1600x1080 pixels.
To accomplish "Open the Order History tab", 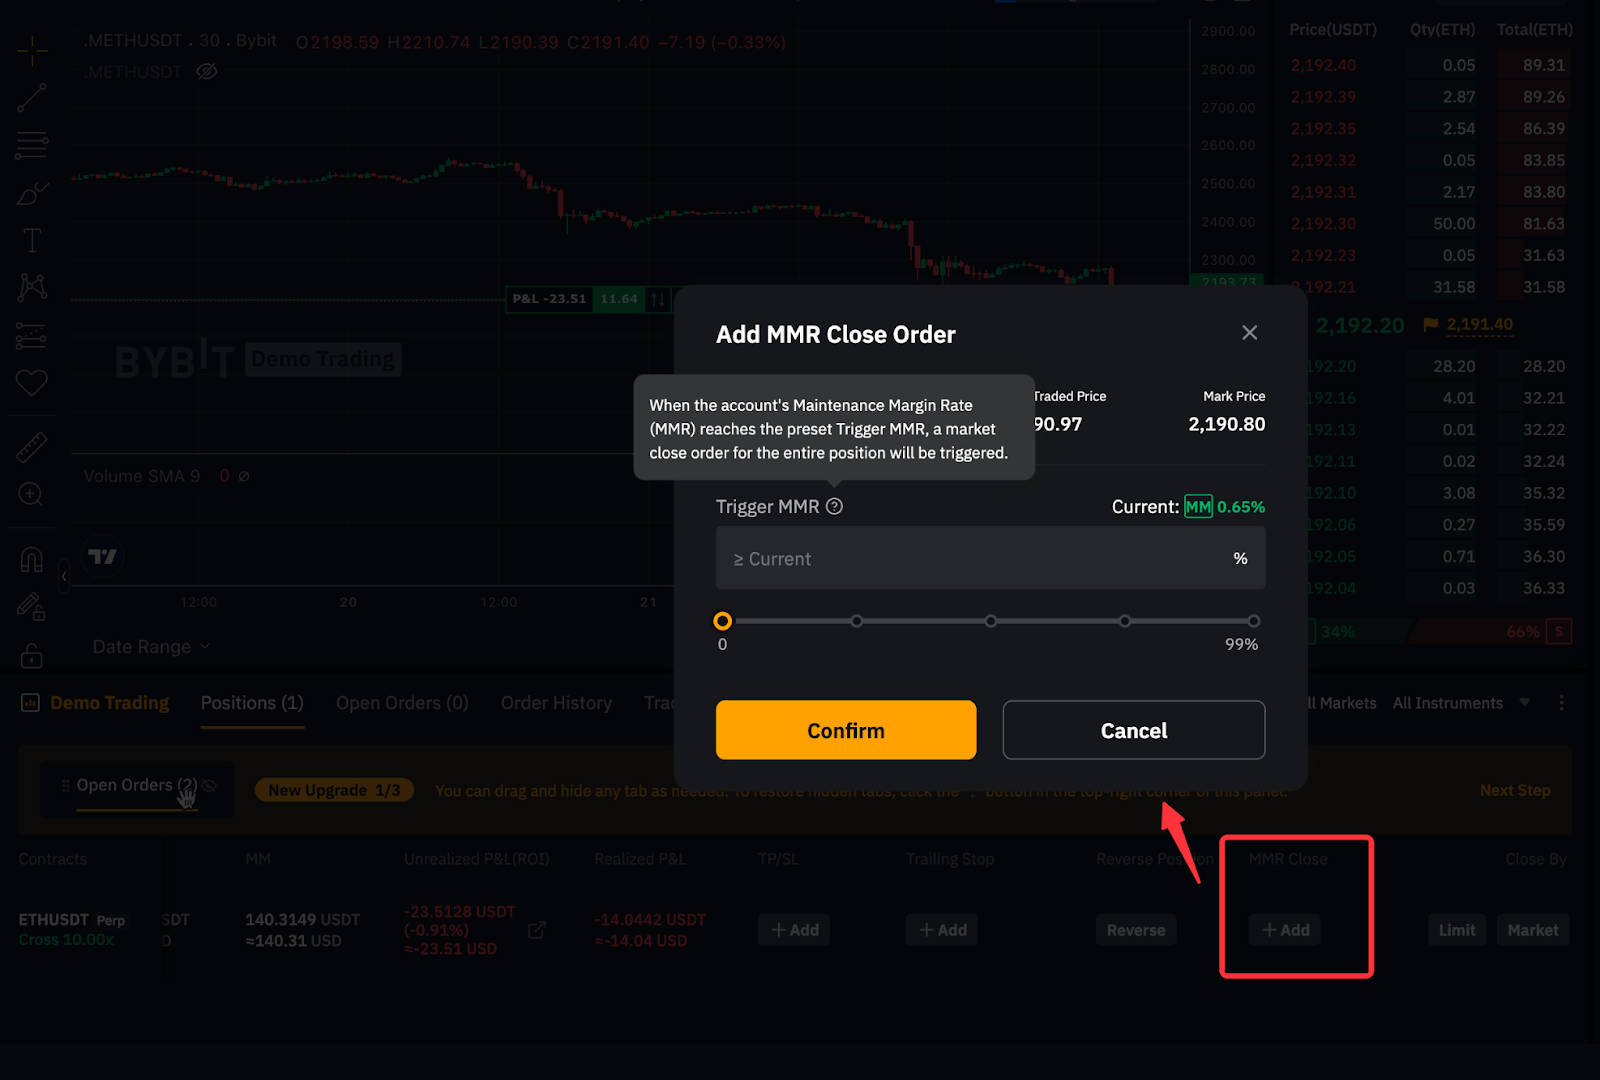I will tap(556, 703).
